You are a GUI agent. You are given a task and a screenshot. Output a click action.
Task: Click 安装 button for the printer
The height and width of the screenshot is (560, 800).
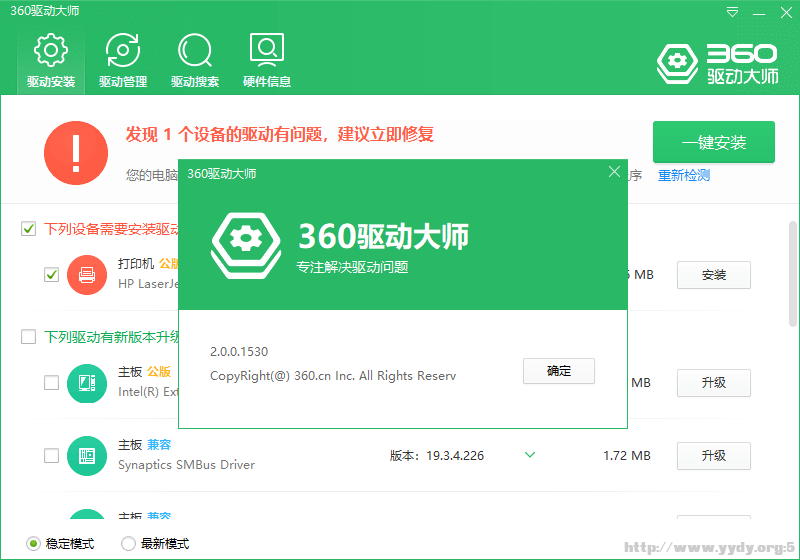click(714, 275)
